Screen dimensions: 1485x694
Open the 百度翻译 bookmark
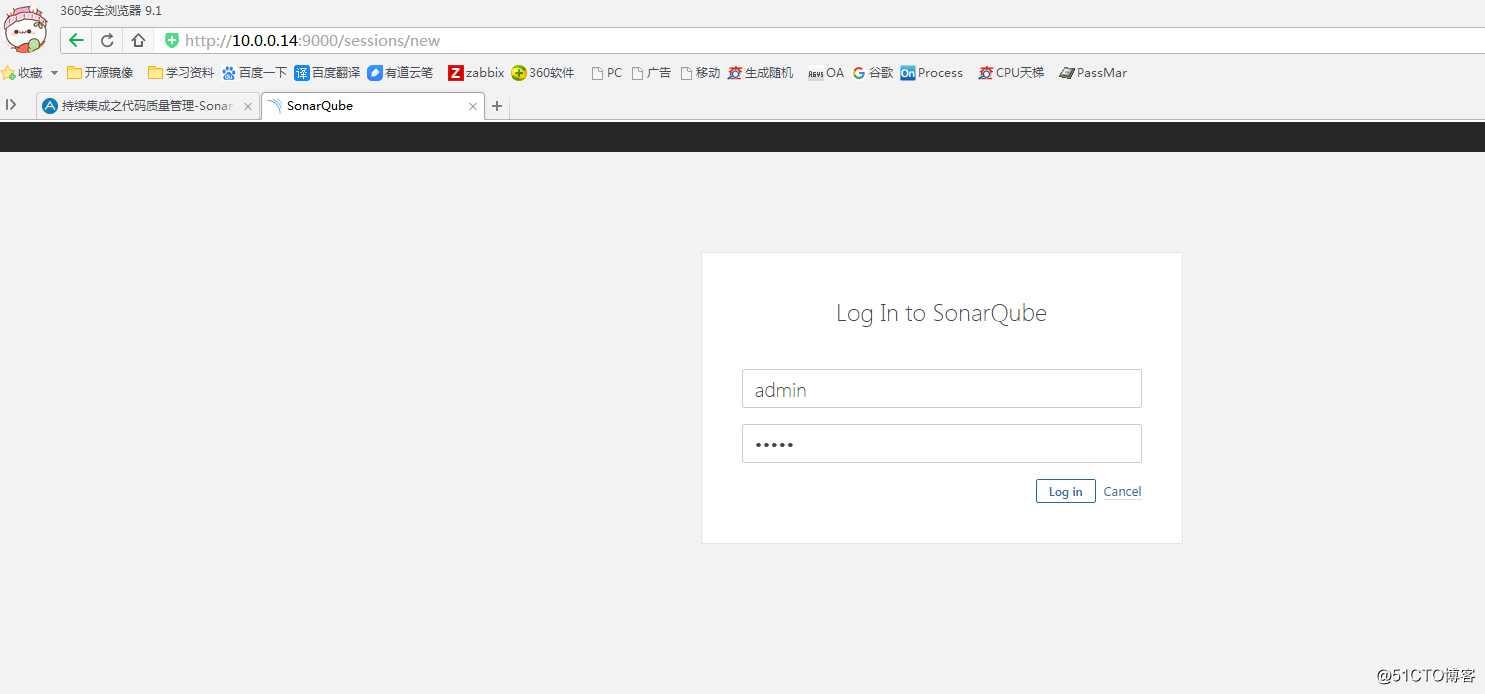point(327,73)
